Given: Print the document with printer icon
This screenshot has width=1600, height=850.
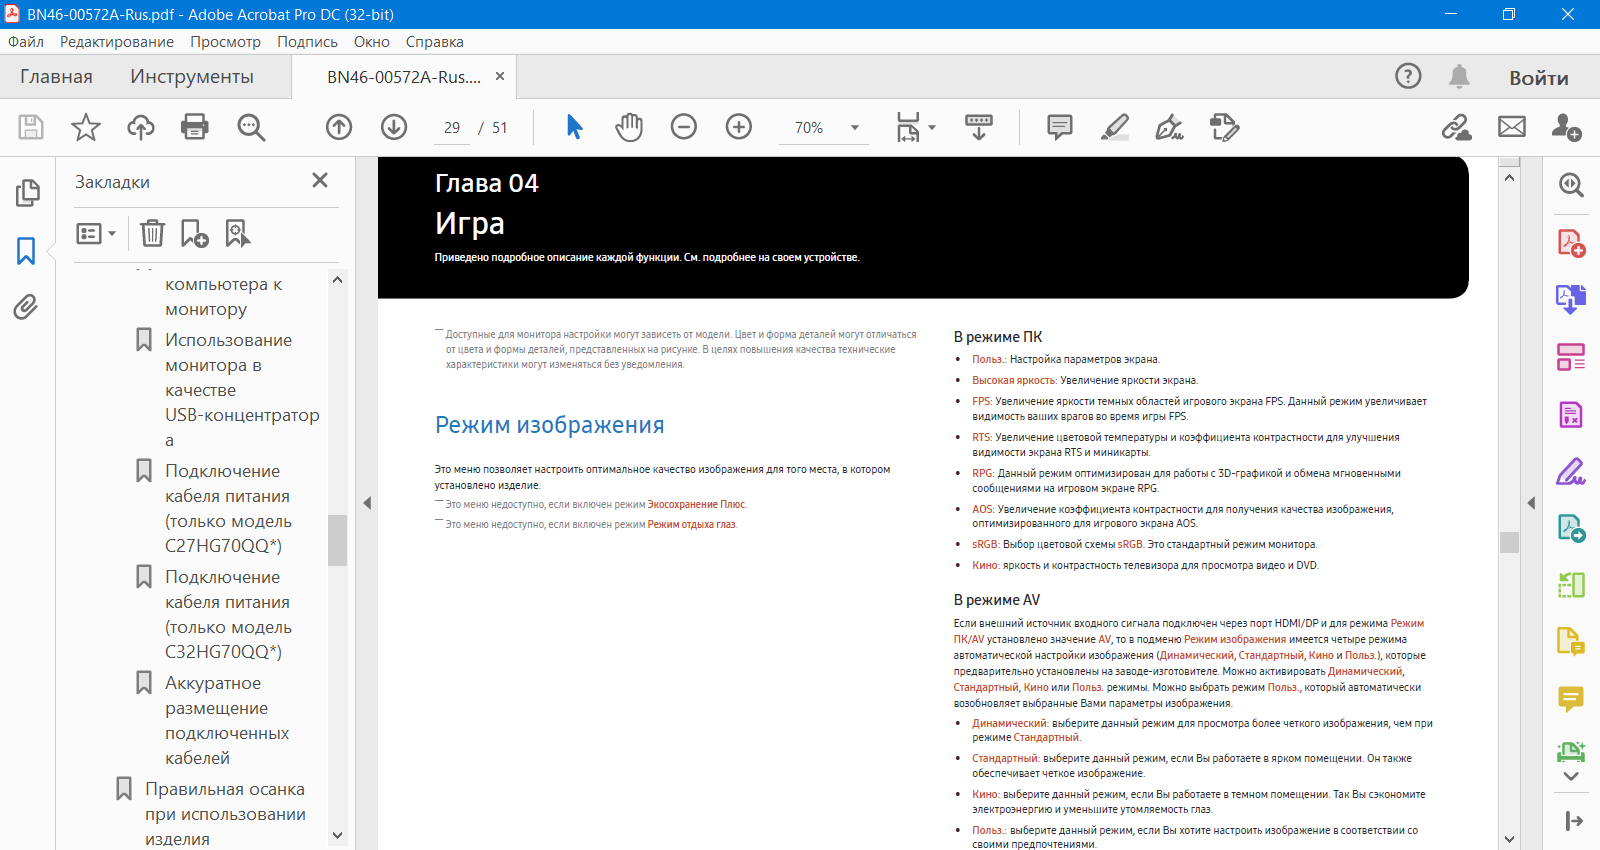Looking at the screenshot, I should [195, 127].
